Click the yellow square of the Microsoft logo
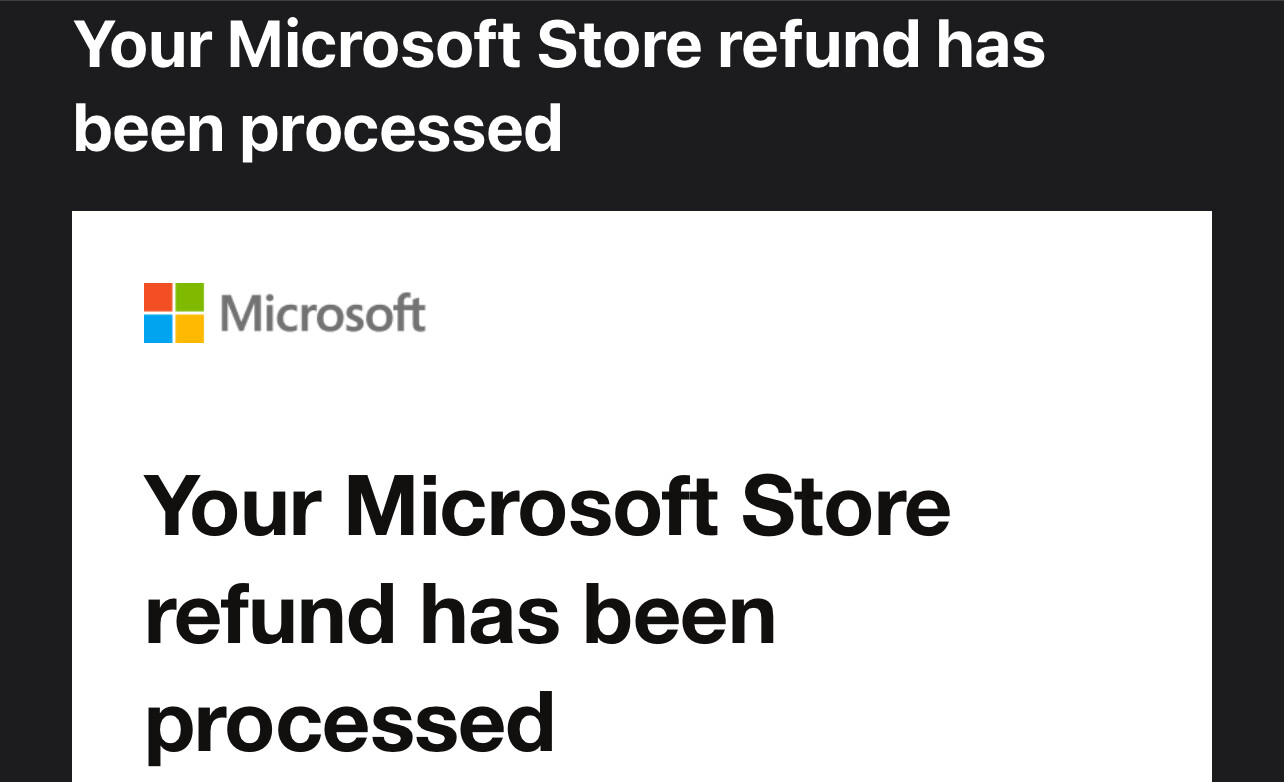This screenshot has width=1284, height=782. coord(190,329)
